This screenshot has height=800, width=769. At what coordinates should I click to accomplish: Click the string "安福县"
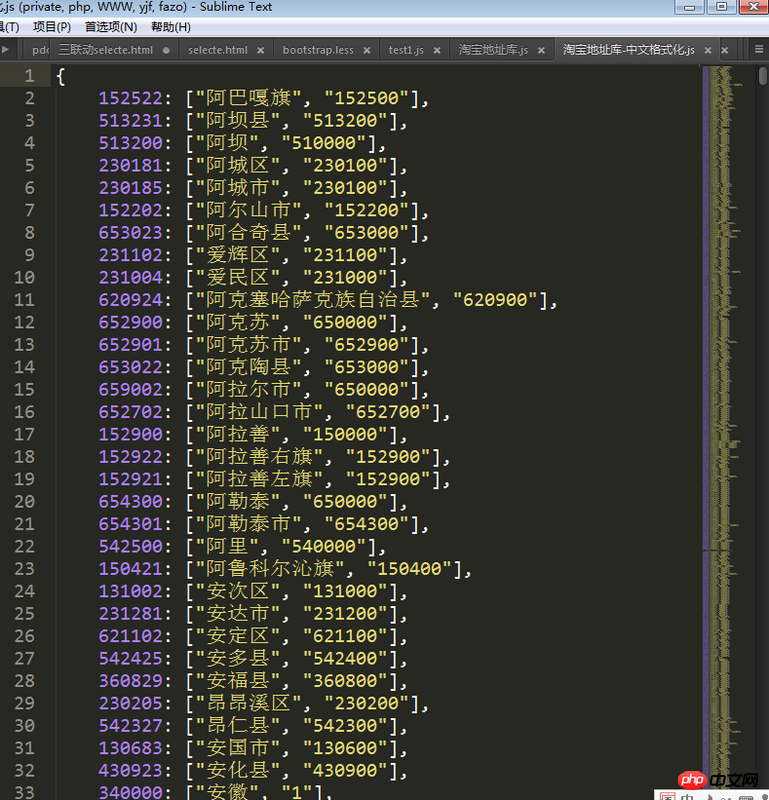(238, 681)
